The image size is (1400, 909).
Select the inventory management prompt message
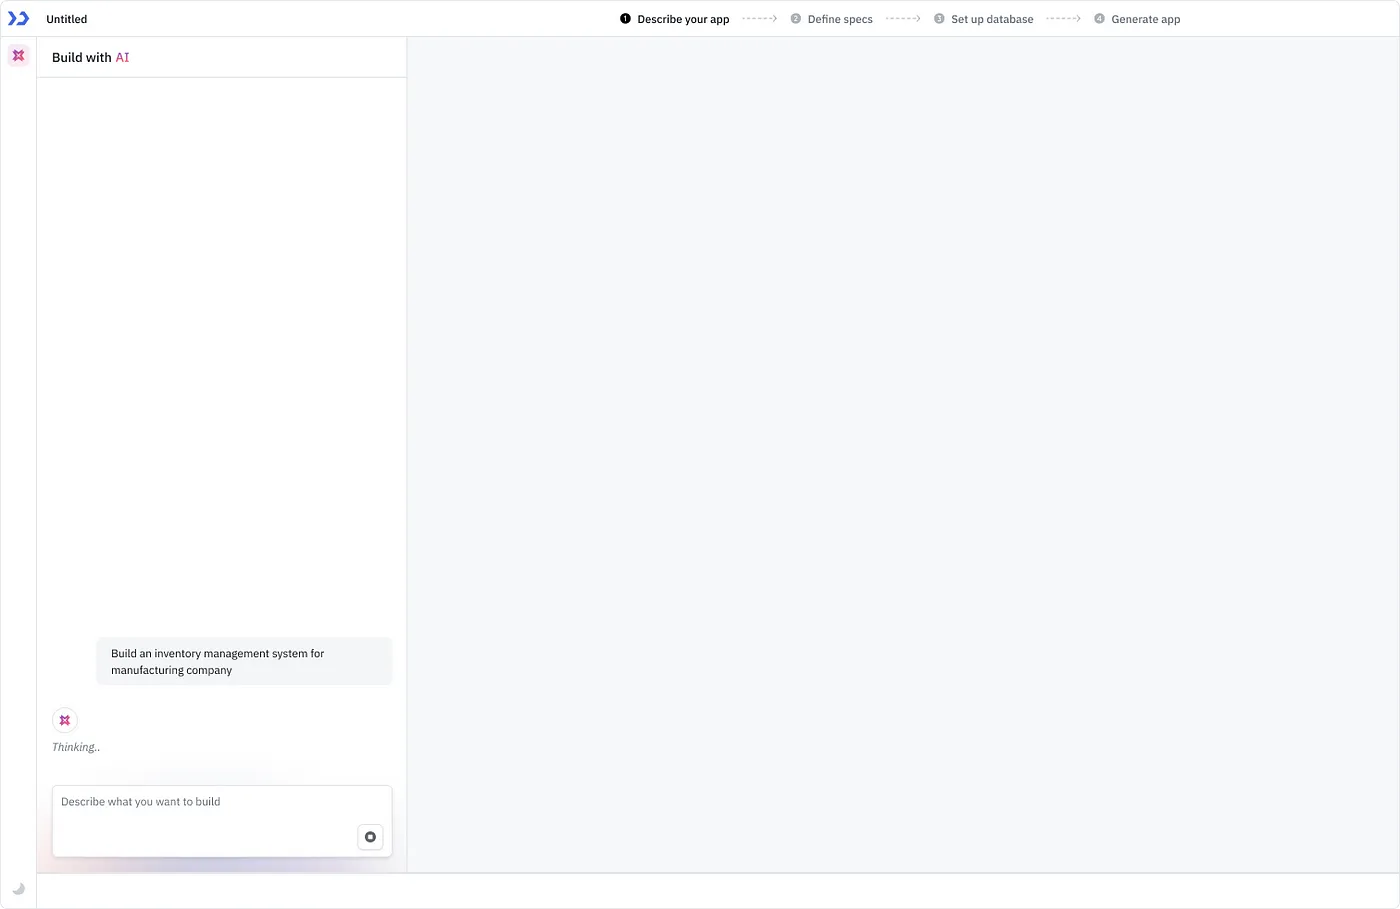click(x=245, y=661)
